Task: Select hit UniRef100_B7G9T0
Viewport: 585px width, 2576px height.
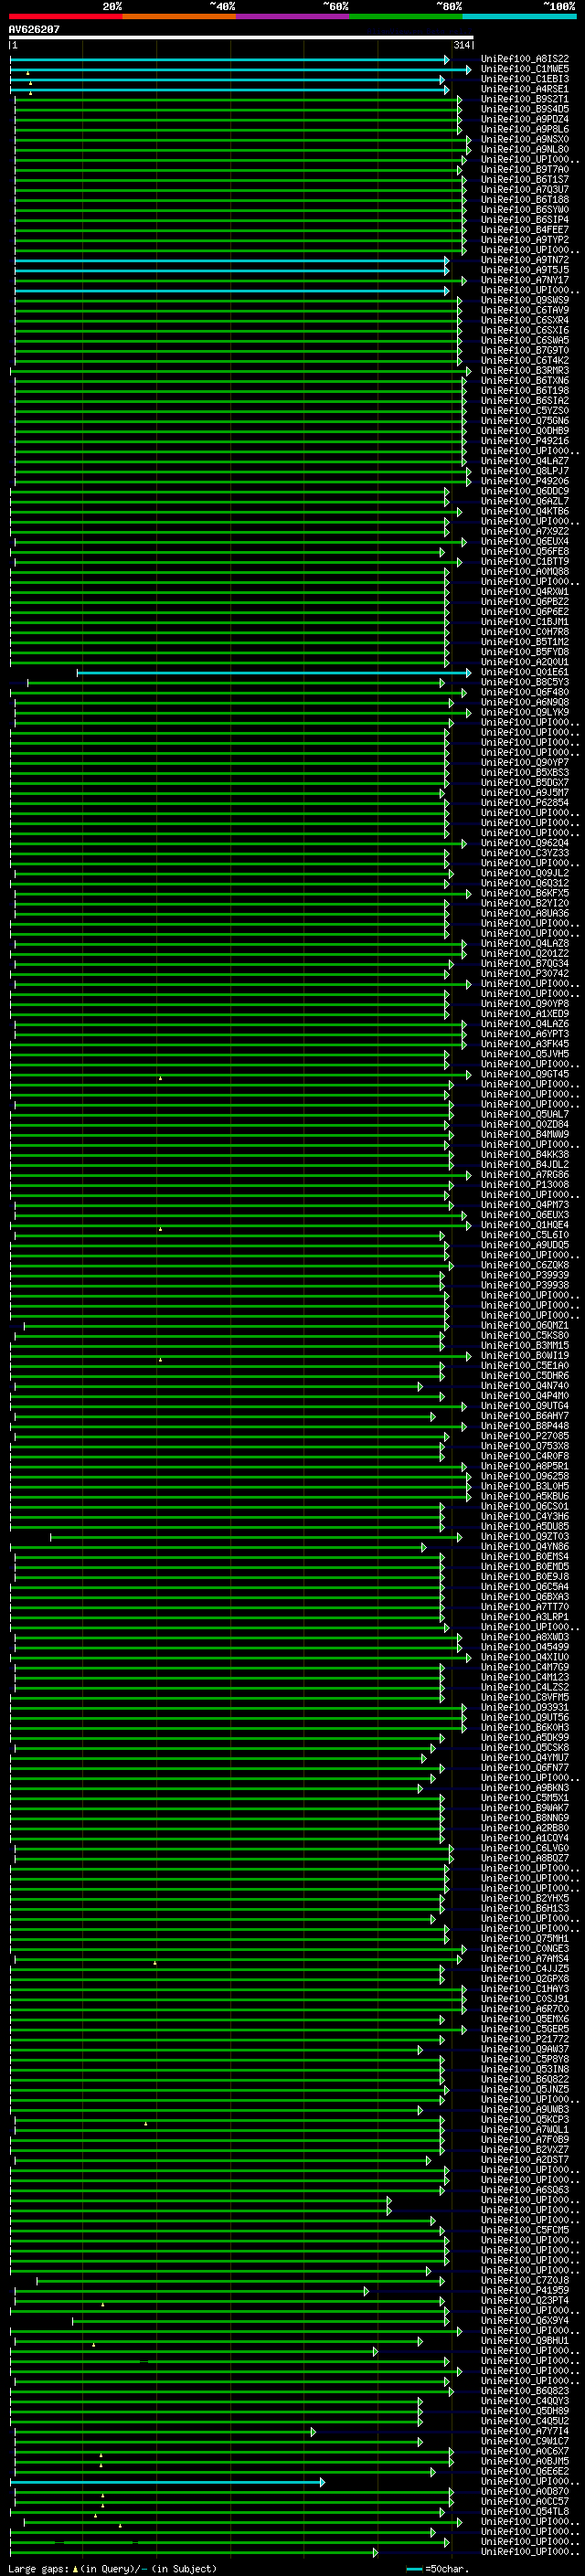Action: point(525,351)
